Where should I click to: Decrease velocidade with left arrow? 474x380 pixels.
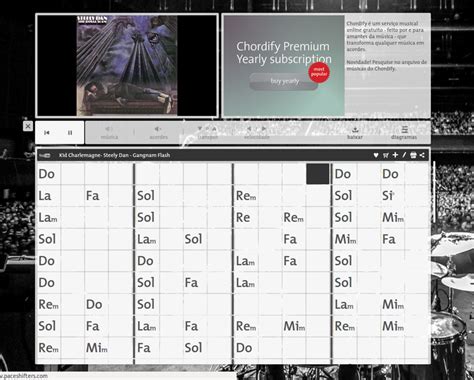249,129
